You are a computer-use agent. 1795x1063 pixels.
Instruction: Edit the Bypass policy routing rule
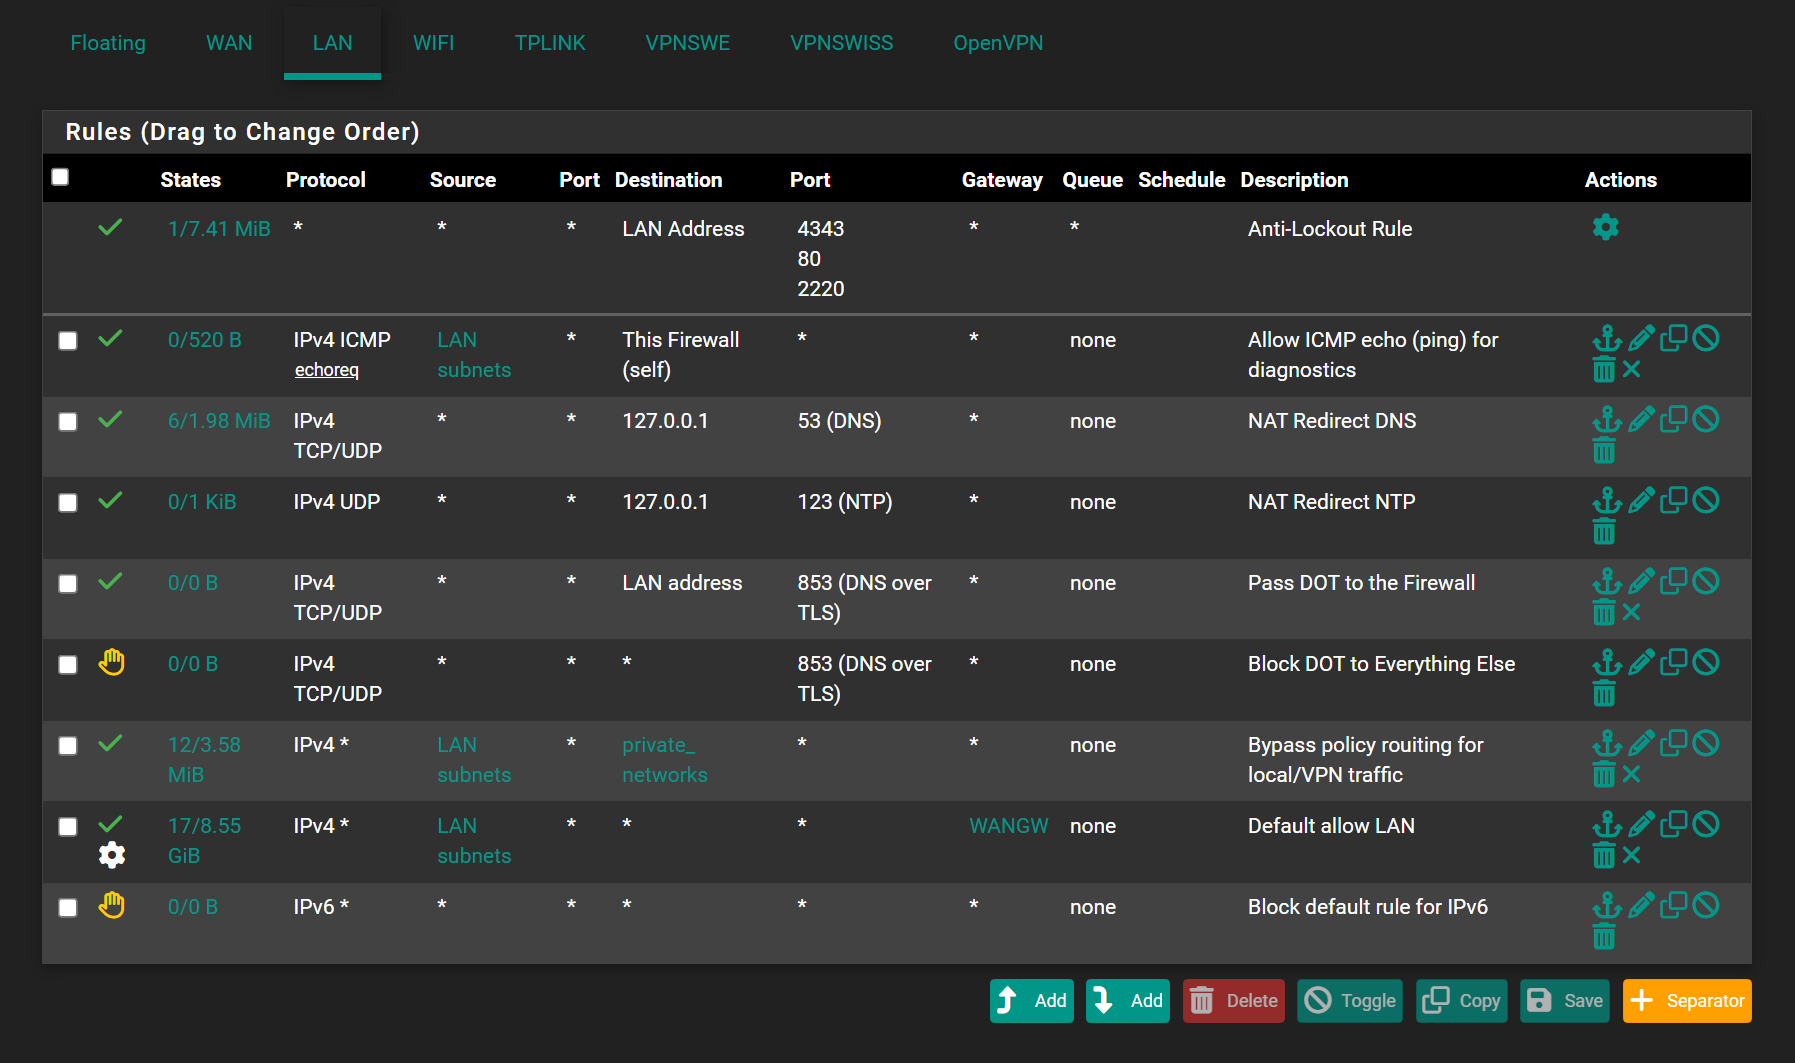coord(1641,743)
